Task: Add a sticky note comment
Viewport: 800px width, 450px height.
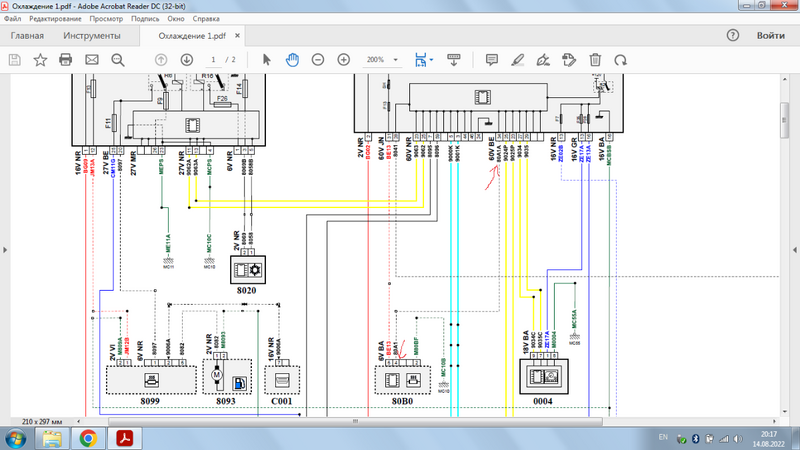Action: (x=492, y=60)
